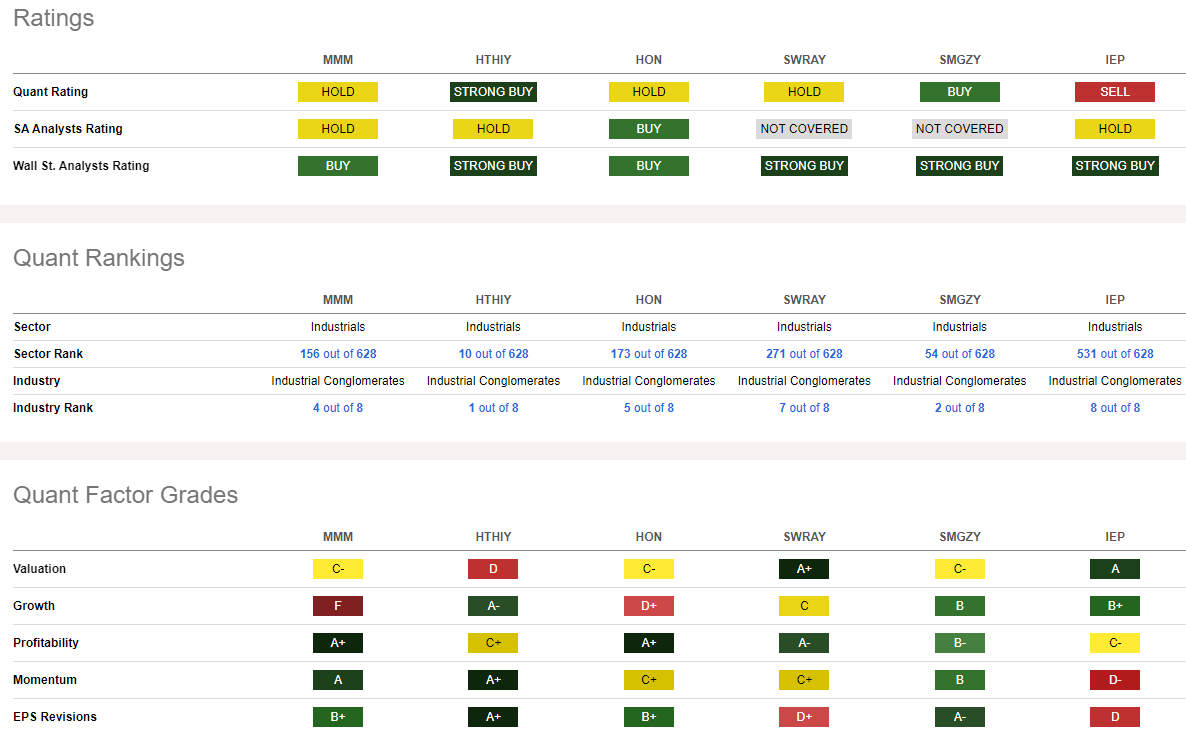Click HTHIY's Quant Rating Strong Buy badge
This screenshot has width=1186, height=743.
coord(493,92)
